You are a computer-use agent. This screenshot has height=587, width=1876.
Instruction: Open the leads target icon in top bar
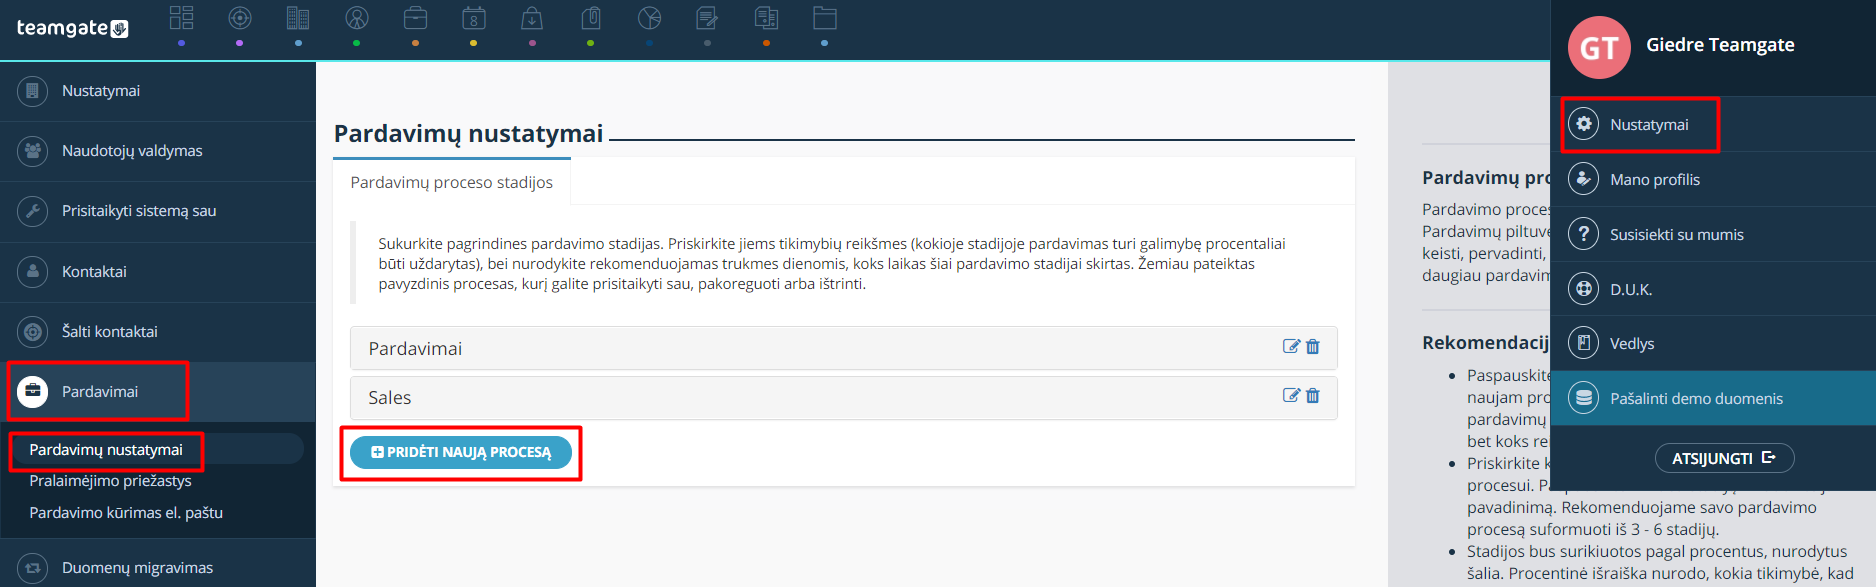tap(240, 18)
